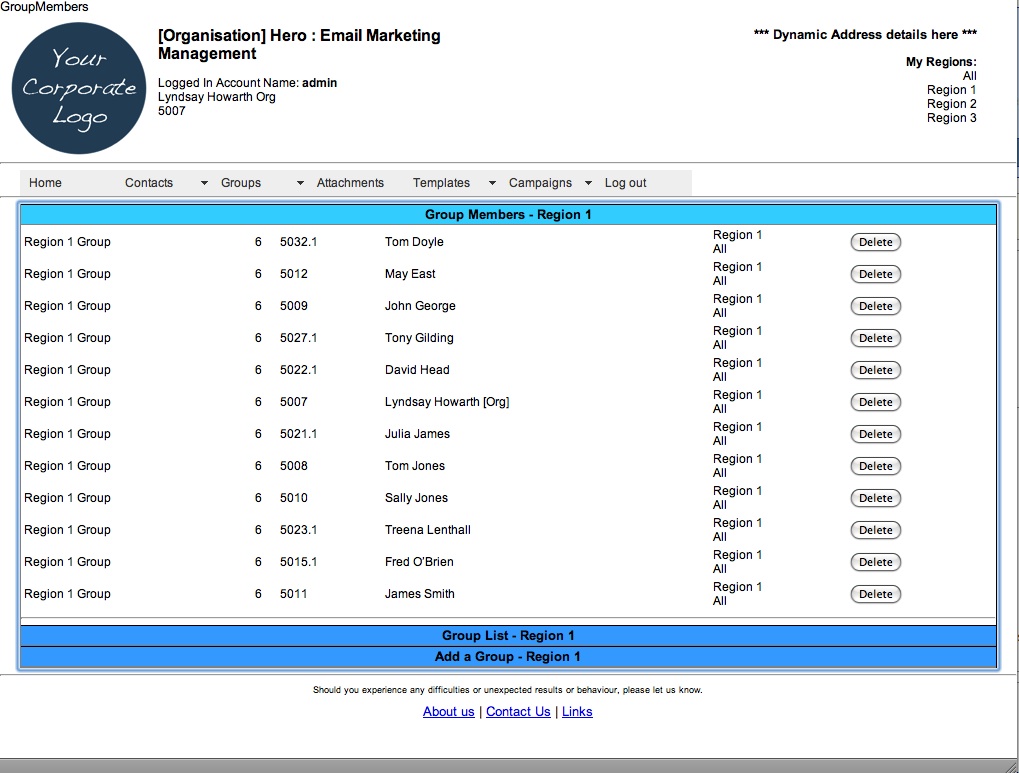This screenshot has width=1019, height=773.
Task: Expand the Group List - Region 1 section
Action: [508, 636]
